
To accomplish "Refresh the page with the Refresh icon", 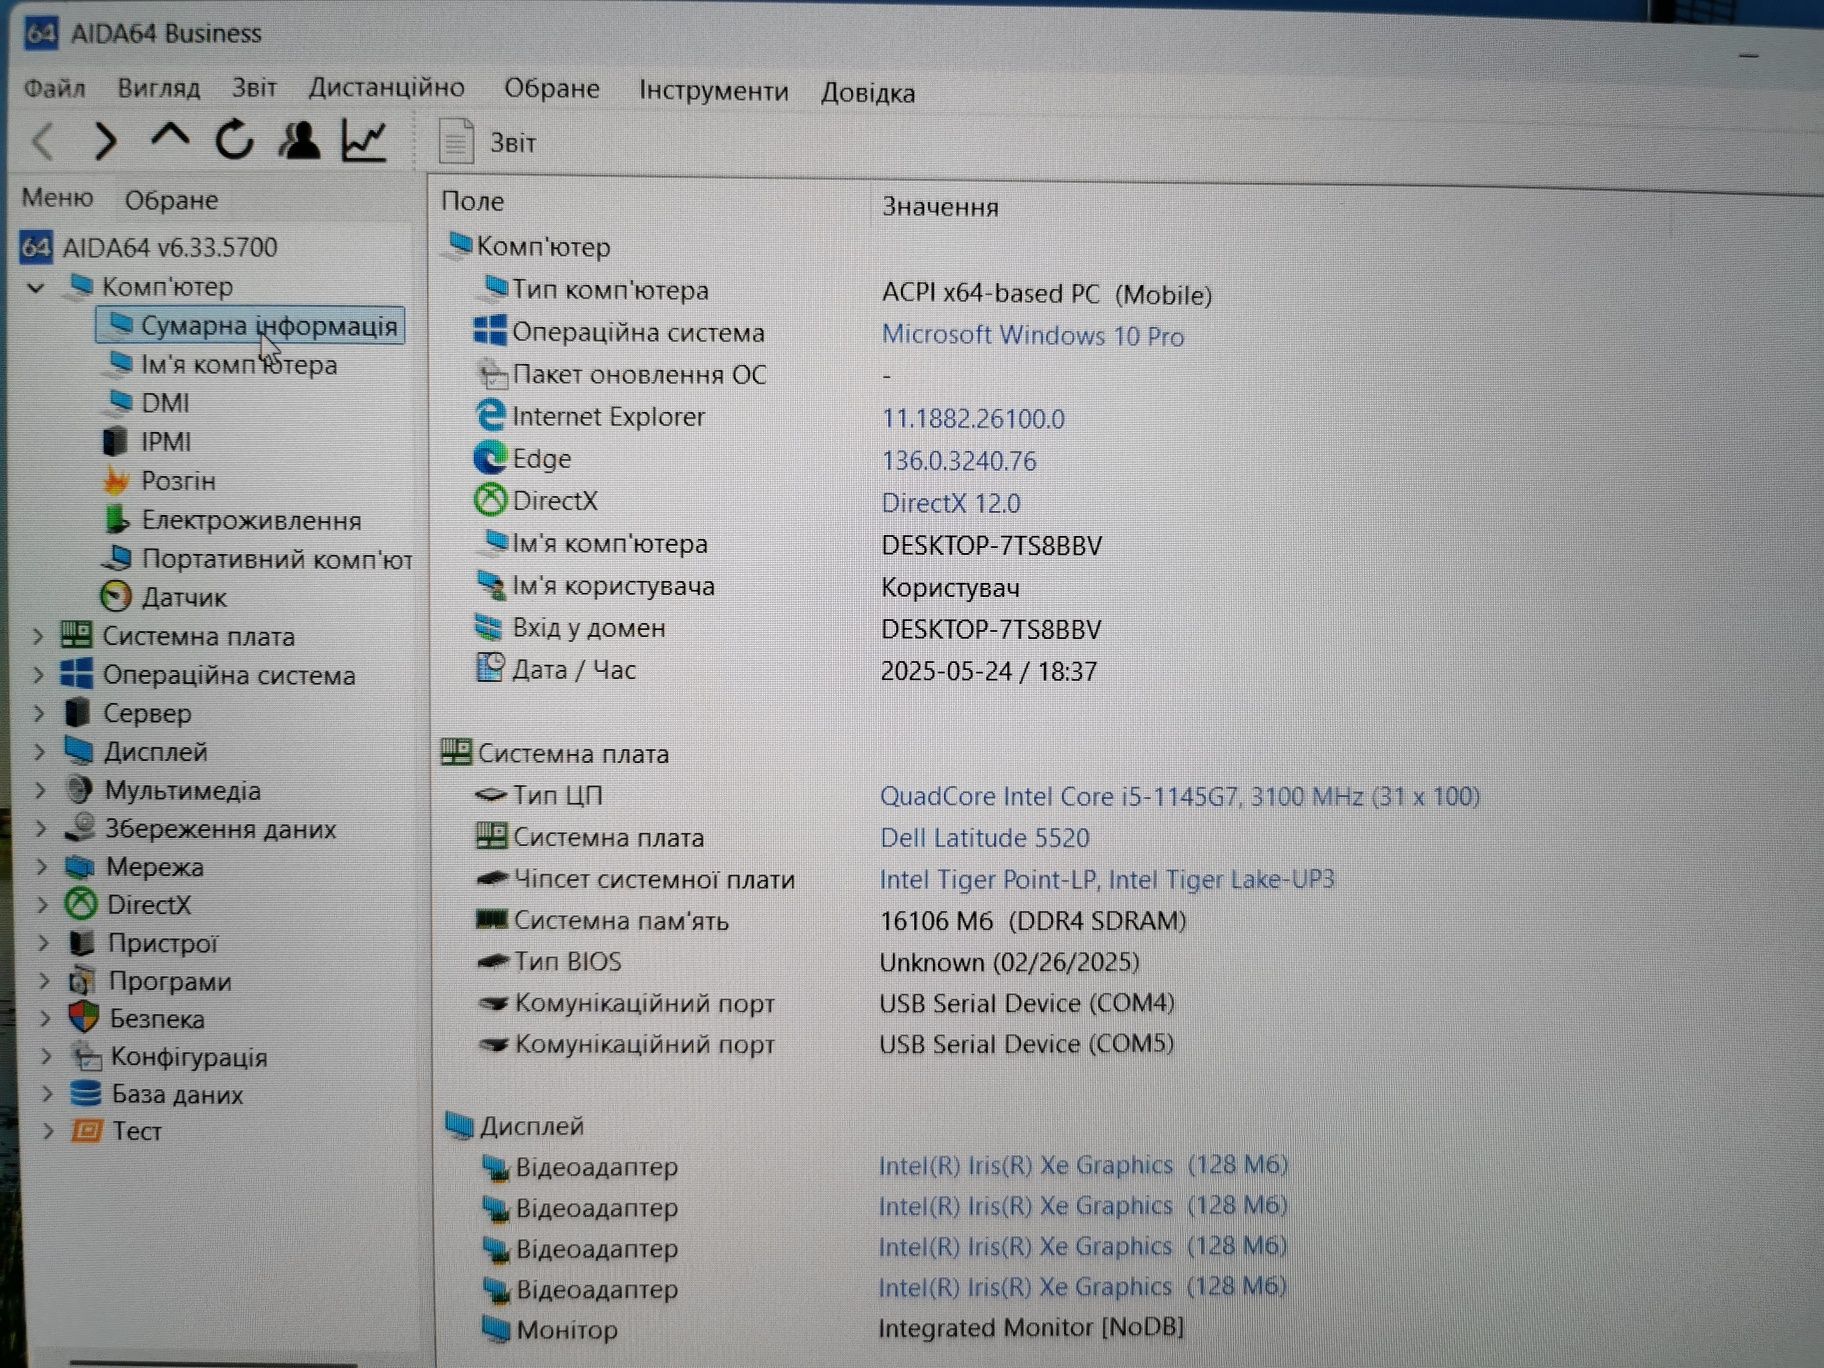I will pyautogui.click(x=235, y=140).
